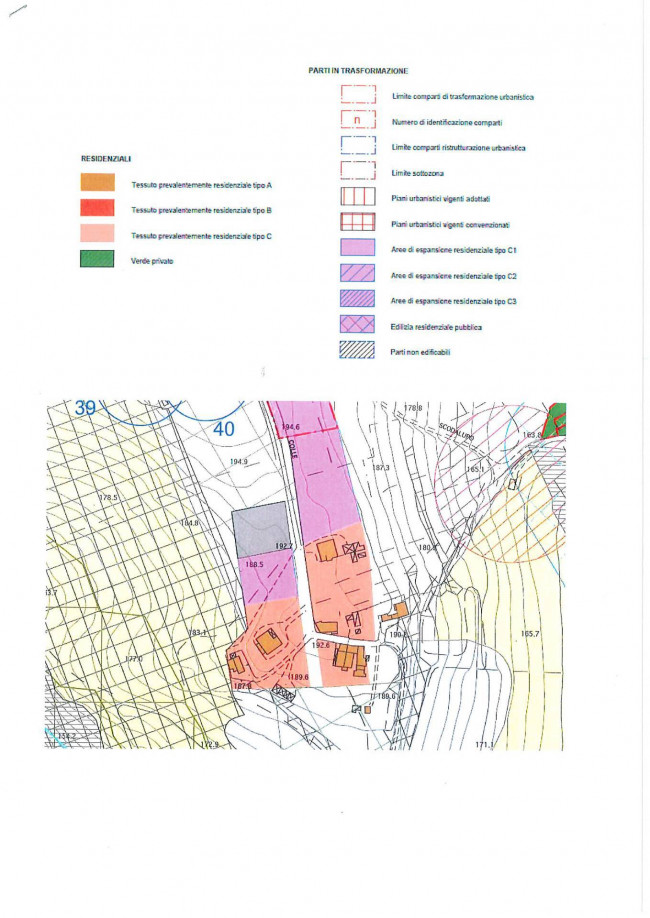This screenshot has width=650, height=918.
Task: Click zone number 39 on the map
Action: [85, 408]
